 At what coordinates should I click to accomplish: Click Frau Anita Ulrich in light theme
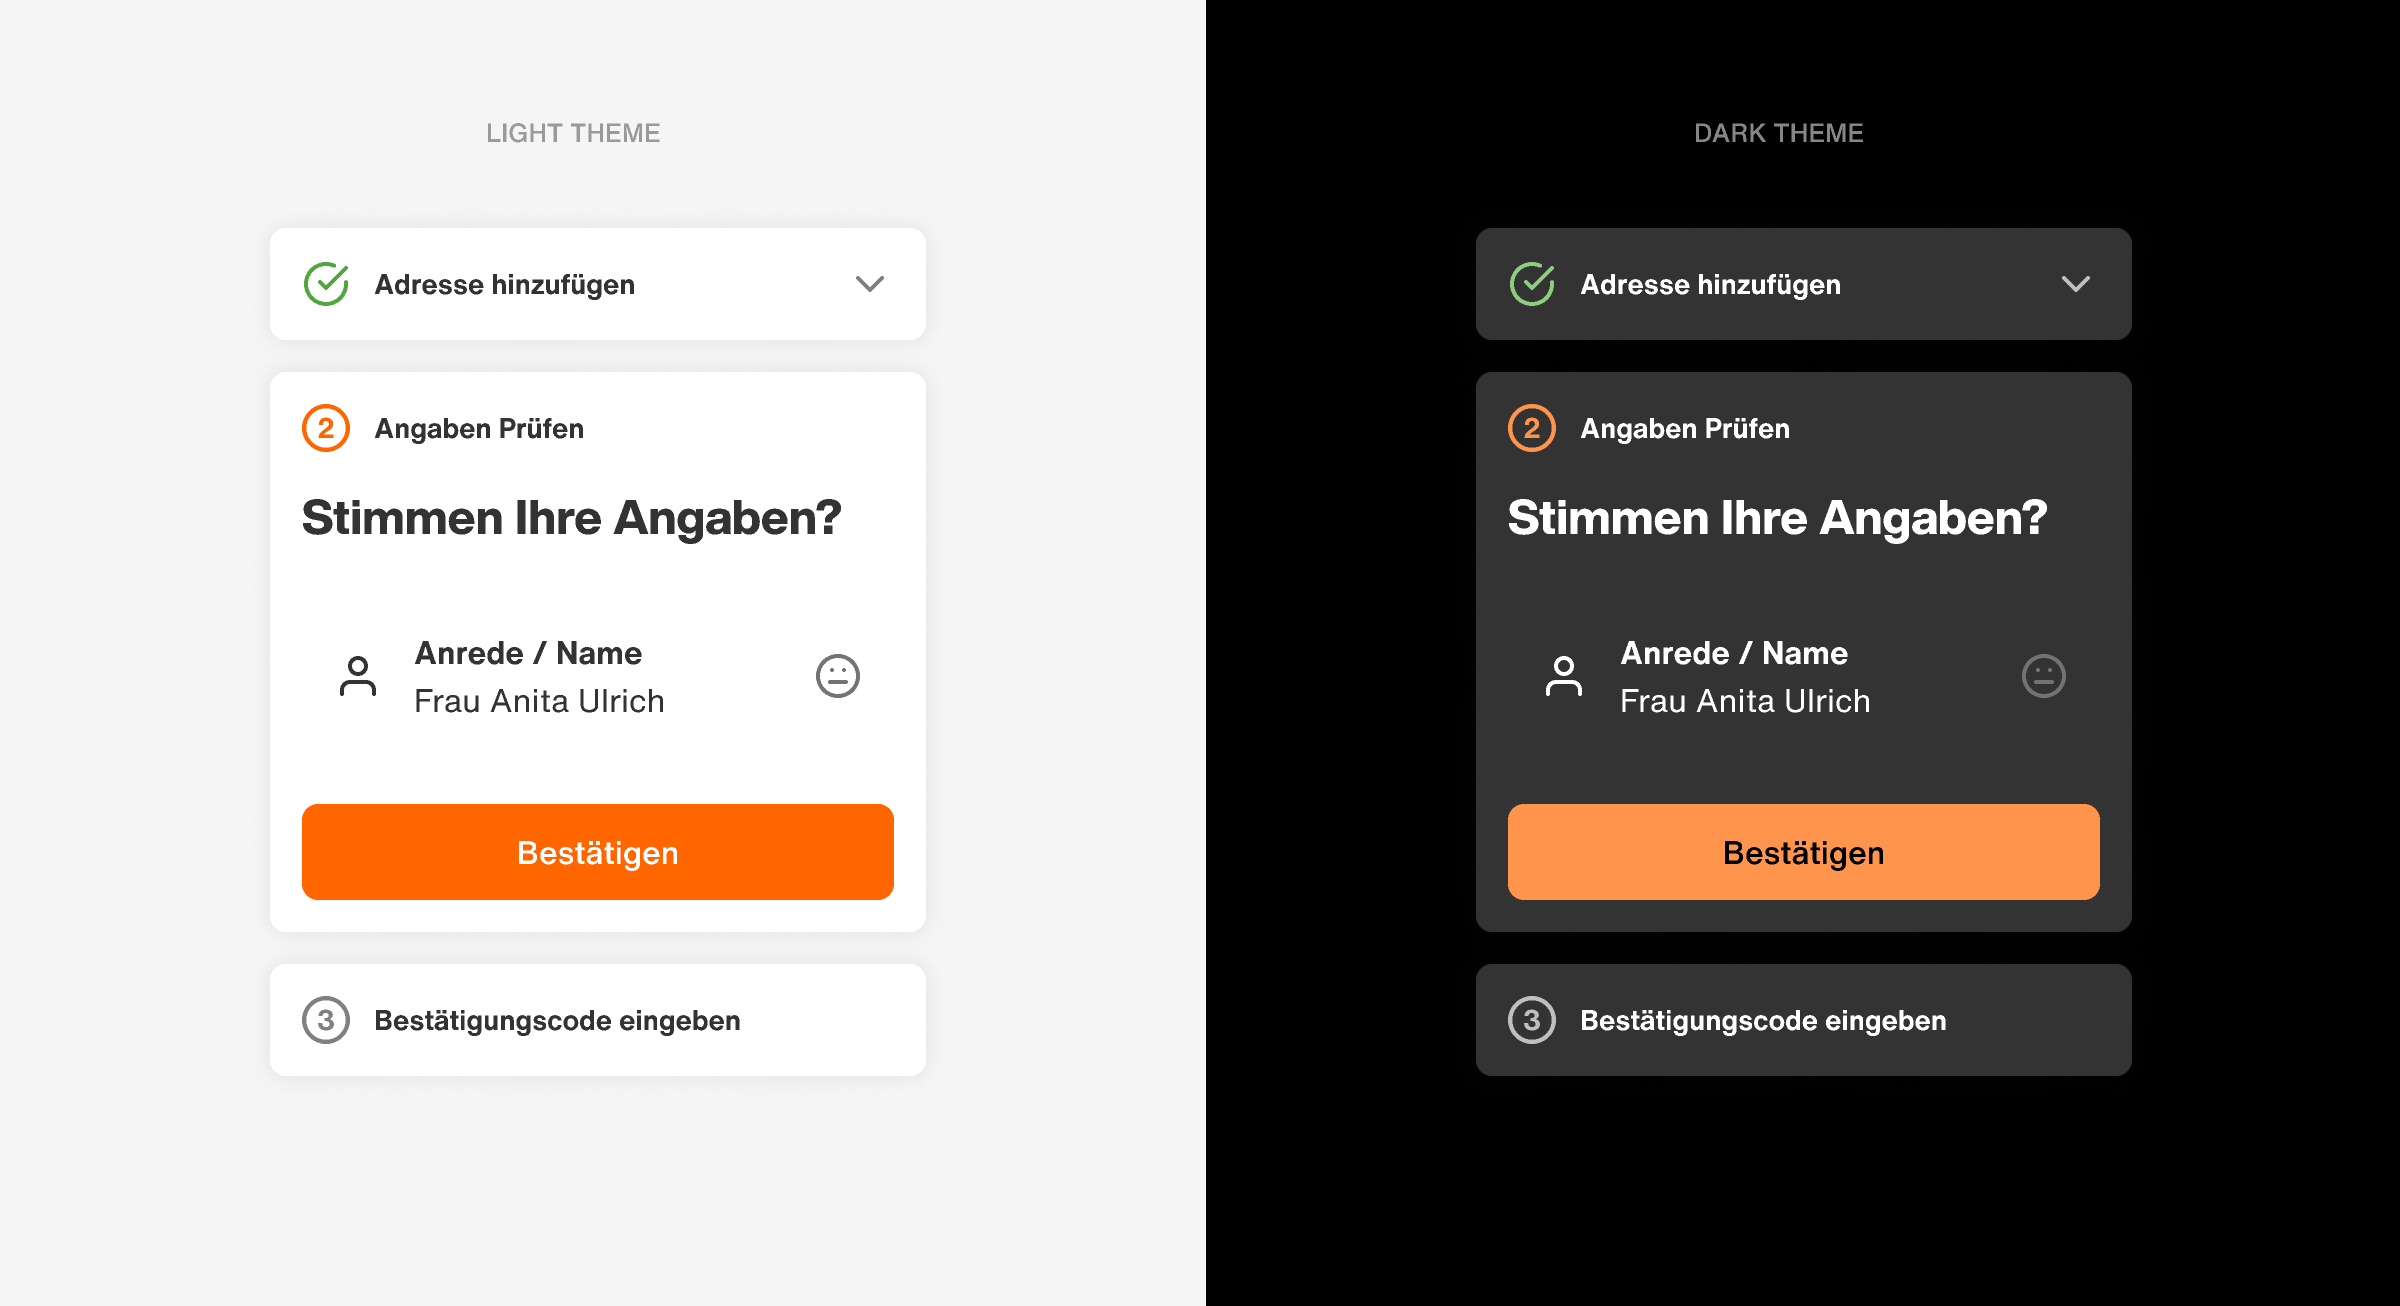coord(539,701)
